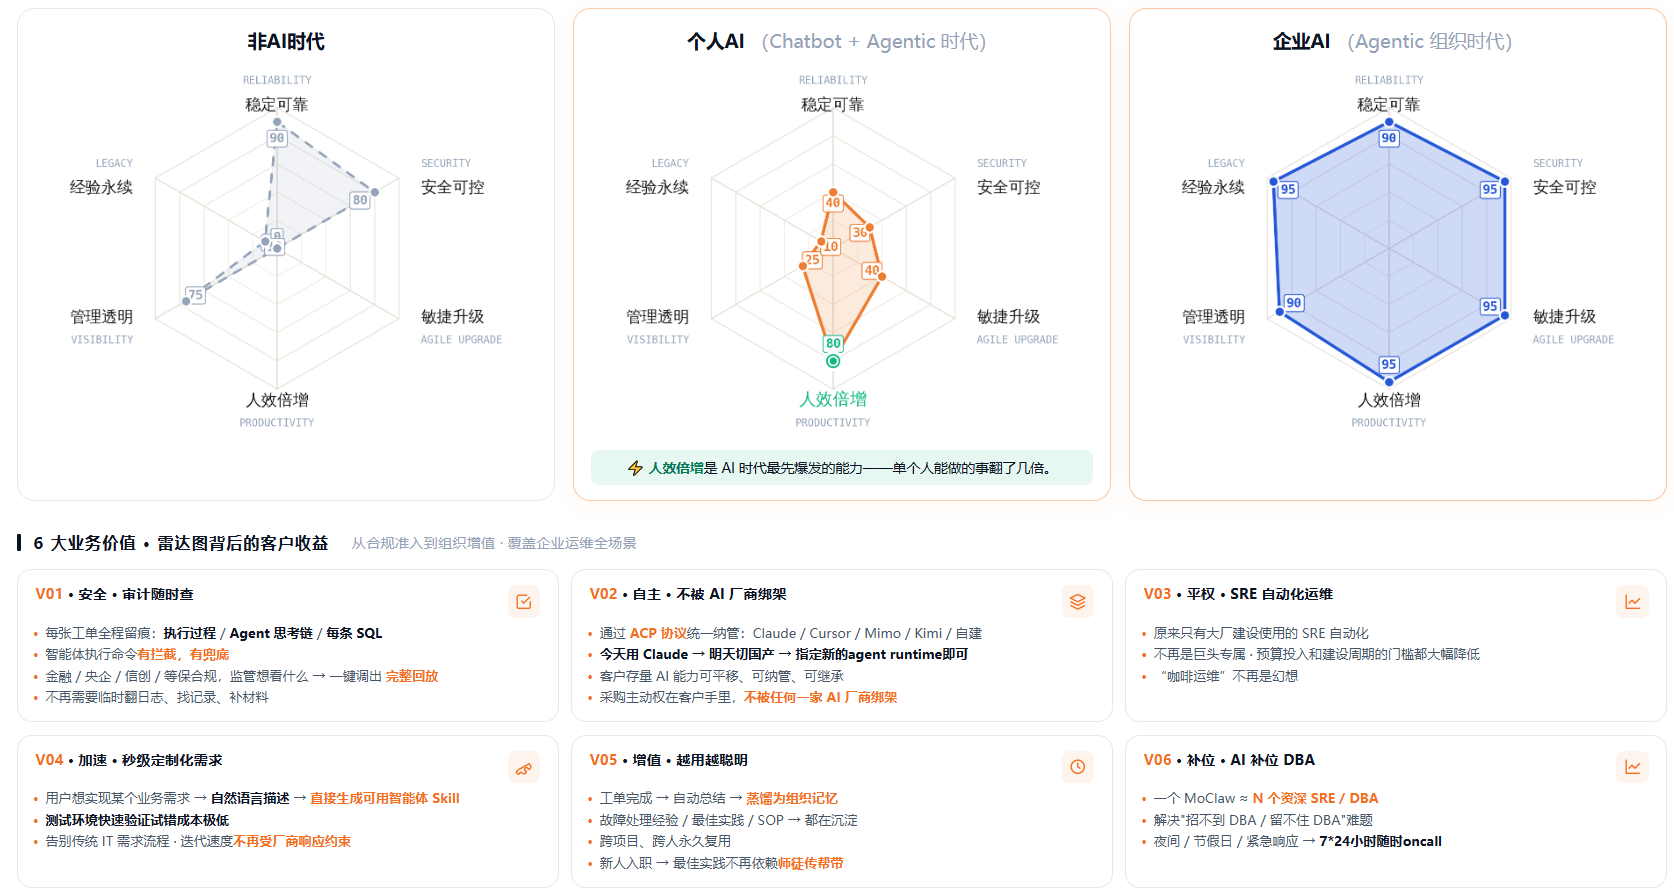Click the V06 补位 AI 补位 DBA heading
Viewport: 1674px width, 895px height.
1229,760
